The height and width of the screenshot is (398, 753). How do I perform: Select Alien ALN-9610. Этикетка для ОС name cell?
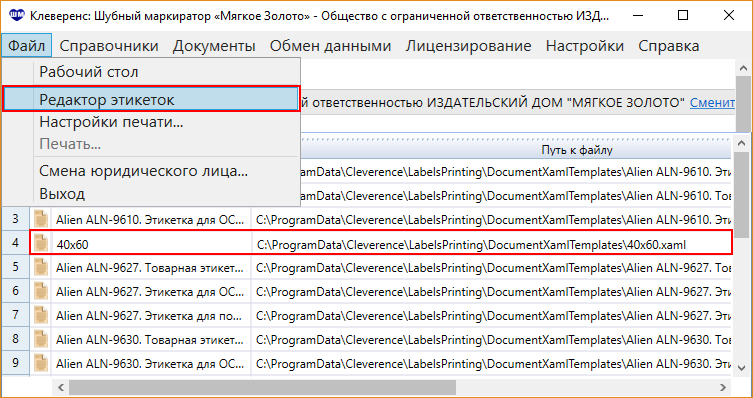(x=151, y=220)
